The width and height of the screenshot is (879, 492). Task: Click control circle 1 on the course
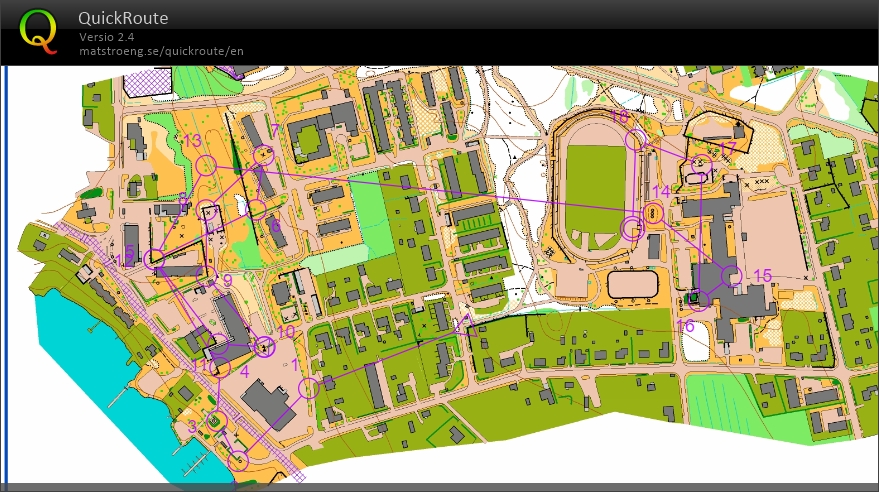click(x=309, y=388)
